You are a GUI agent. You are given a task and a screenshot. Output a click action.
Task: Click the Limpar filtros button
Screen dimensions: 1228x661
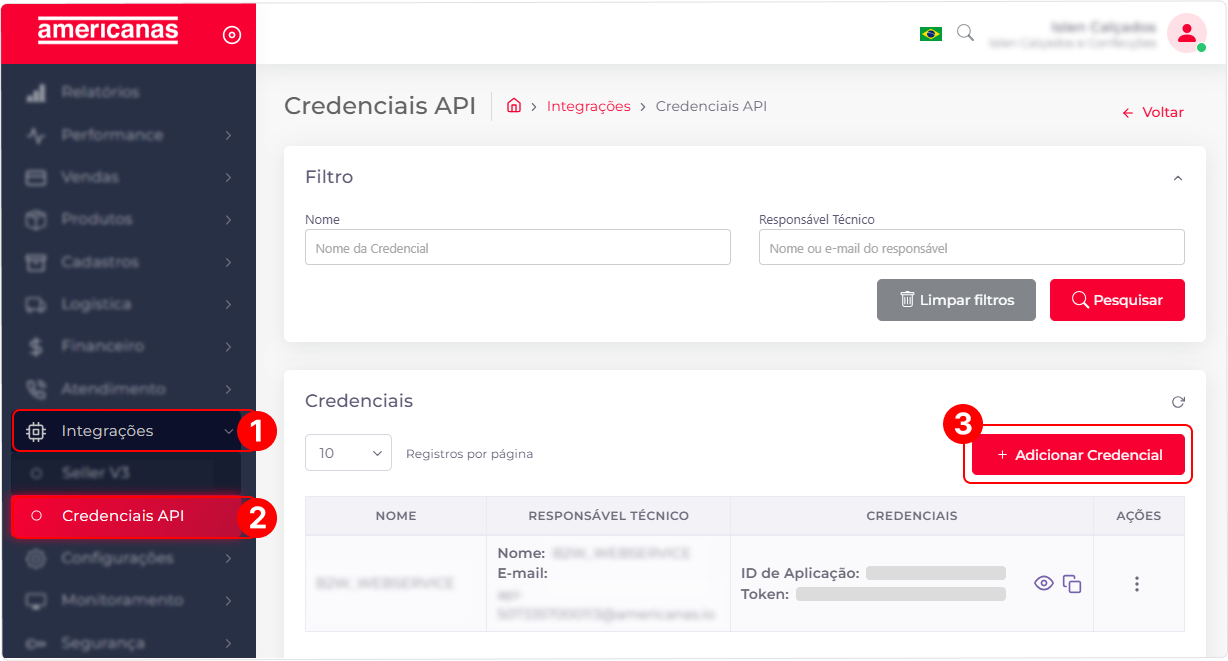[x=956, y=300]
